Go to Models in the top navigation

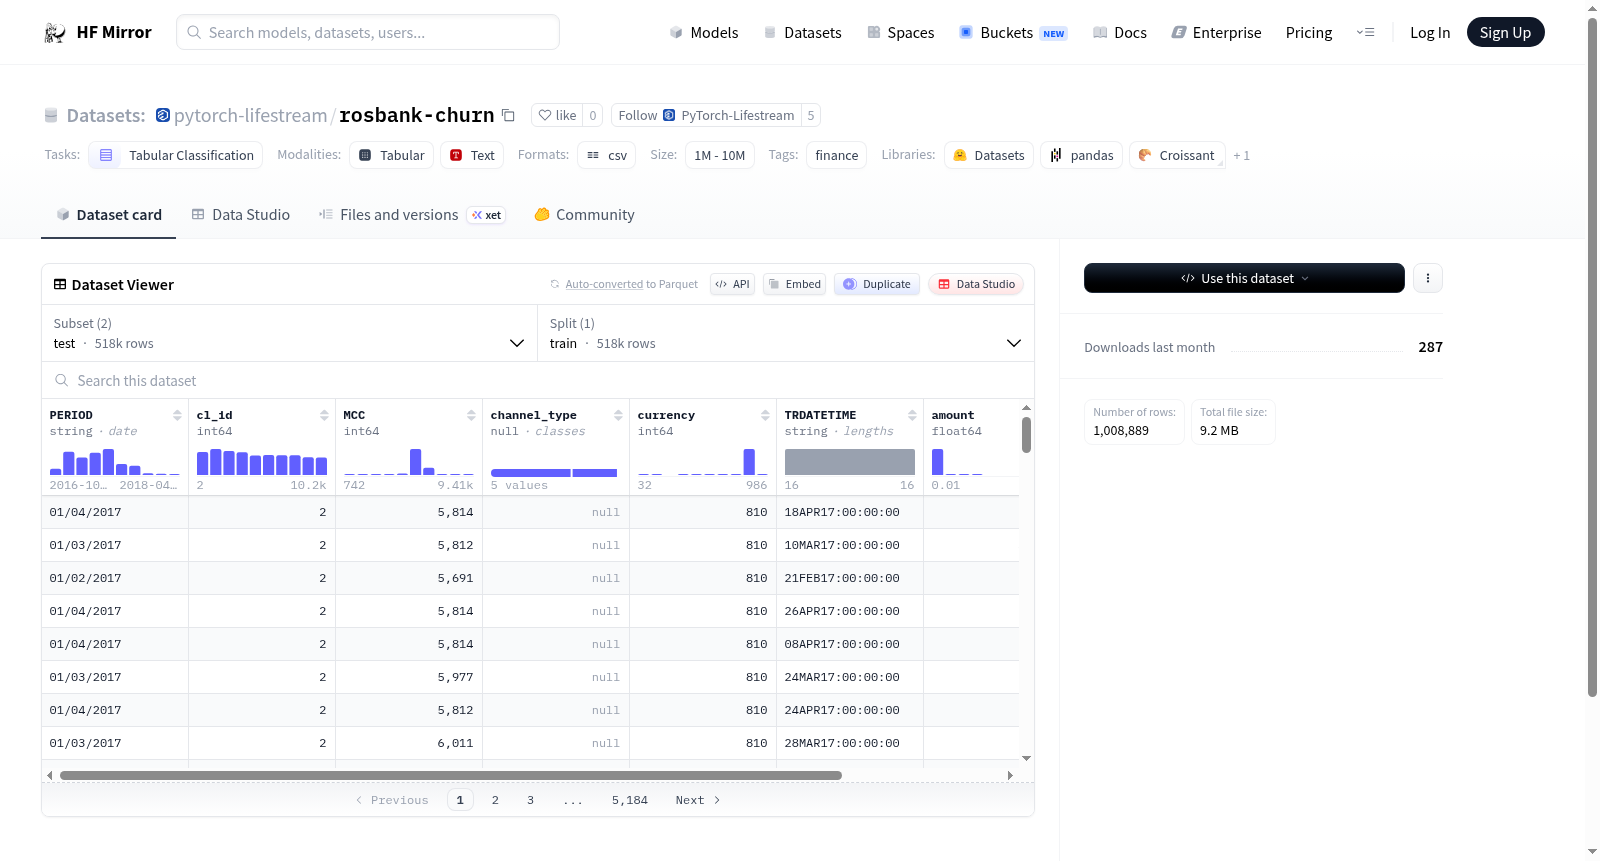click(x=703, y=32)
